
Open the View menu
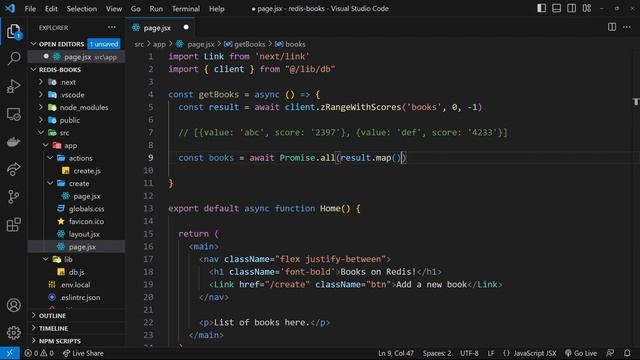113,9
